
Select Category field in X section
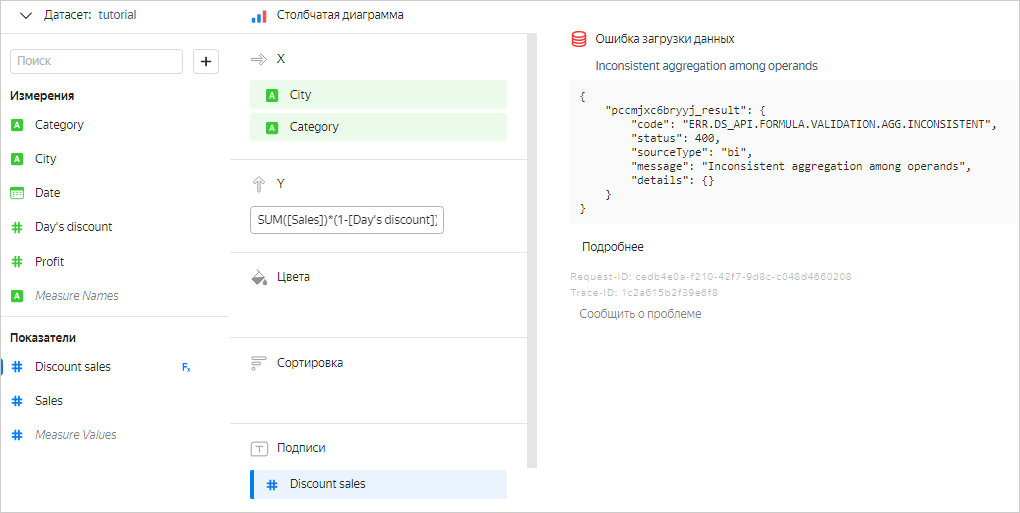click(x=378, y=127)
